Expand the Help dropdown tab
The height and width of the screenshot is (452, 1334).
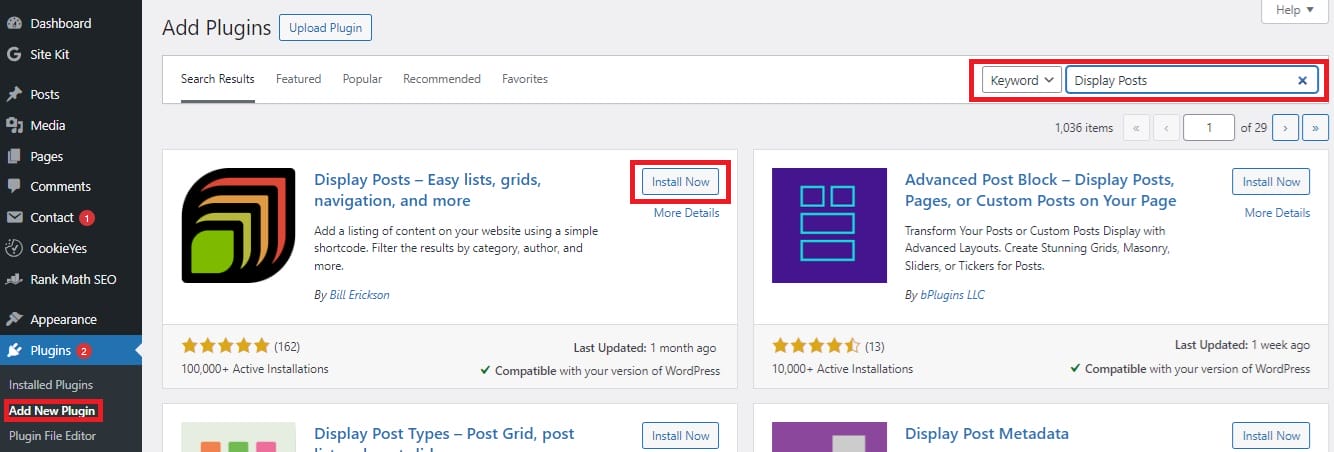(1295, 10)
